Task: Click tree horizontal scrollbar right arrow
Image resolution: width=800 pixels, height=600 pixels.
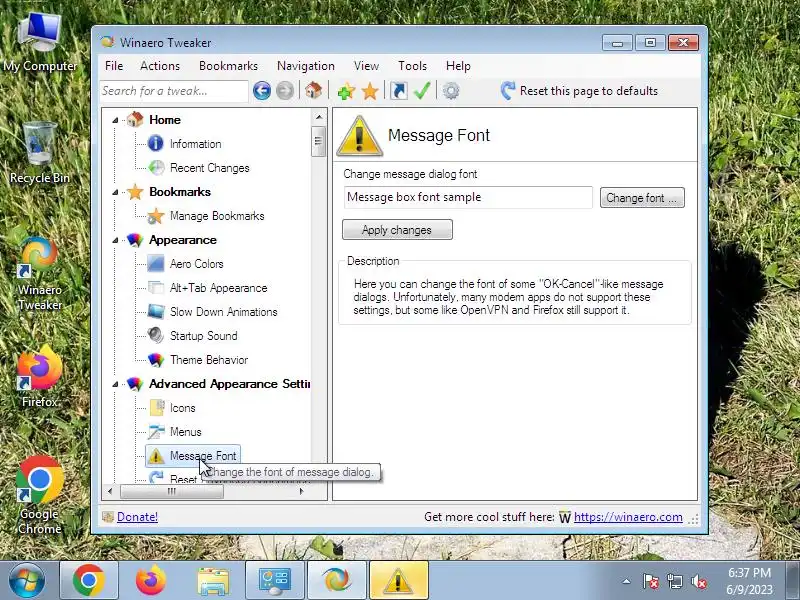Action: (302, 491)
